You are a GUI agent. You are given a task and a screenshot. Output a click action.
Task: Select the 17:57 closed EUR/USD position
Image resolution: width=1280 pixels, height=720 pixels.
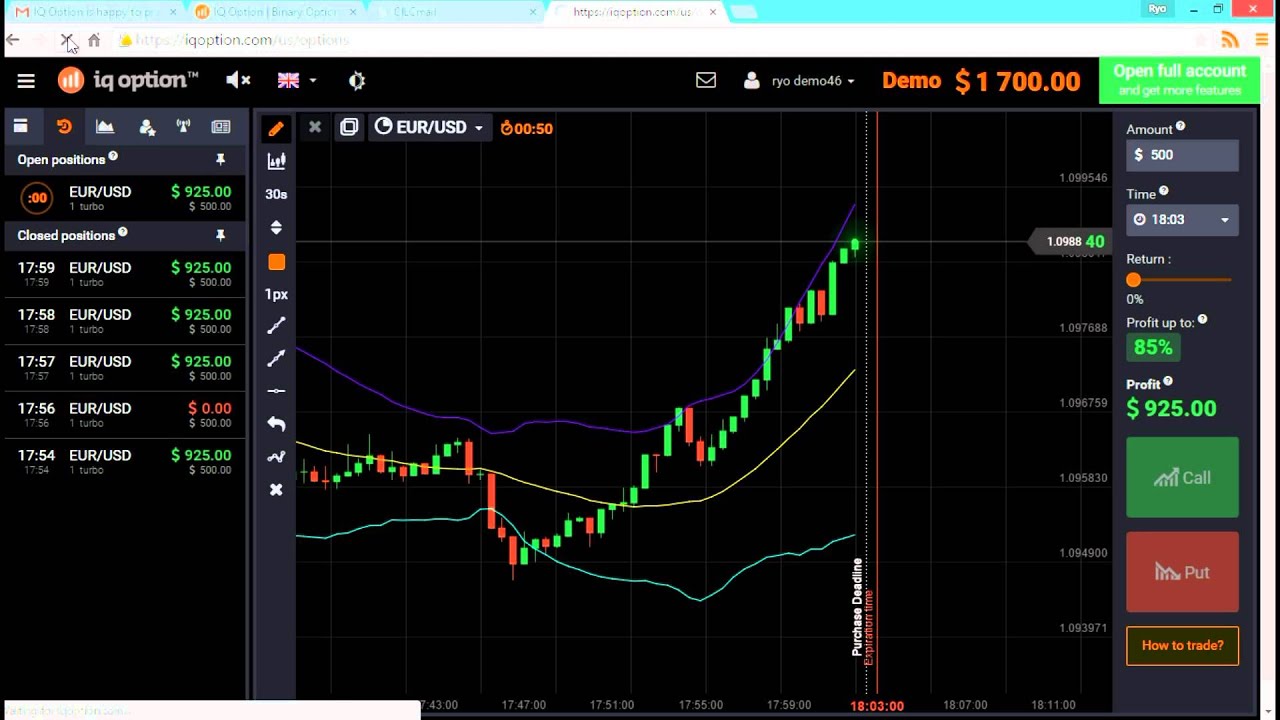pyautogui.click(x=124, y=368)
